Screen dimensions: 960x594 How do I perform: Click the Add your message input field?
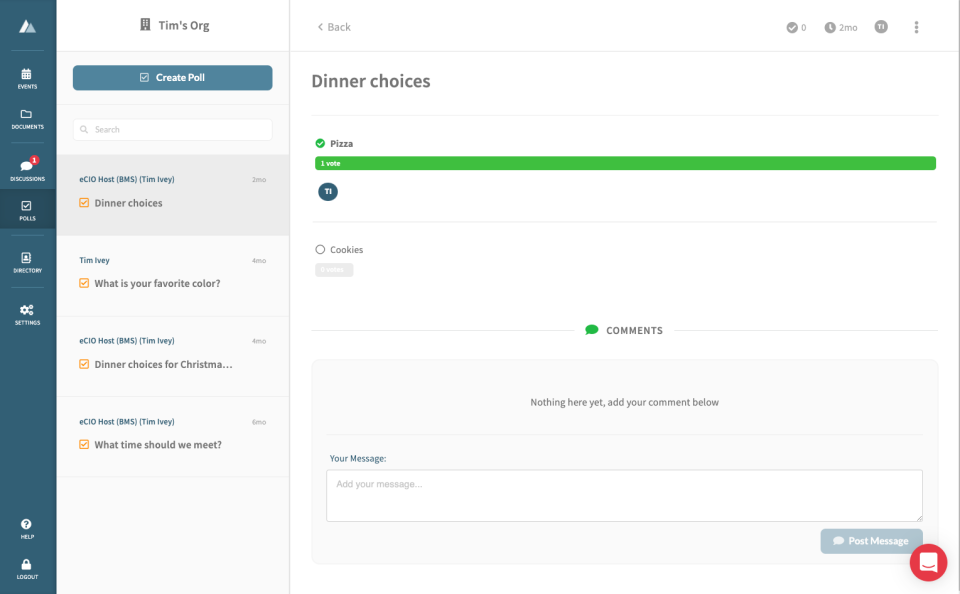pyautogui.click(x=624, y=495)
